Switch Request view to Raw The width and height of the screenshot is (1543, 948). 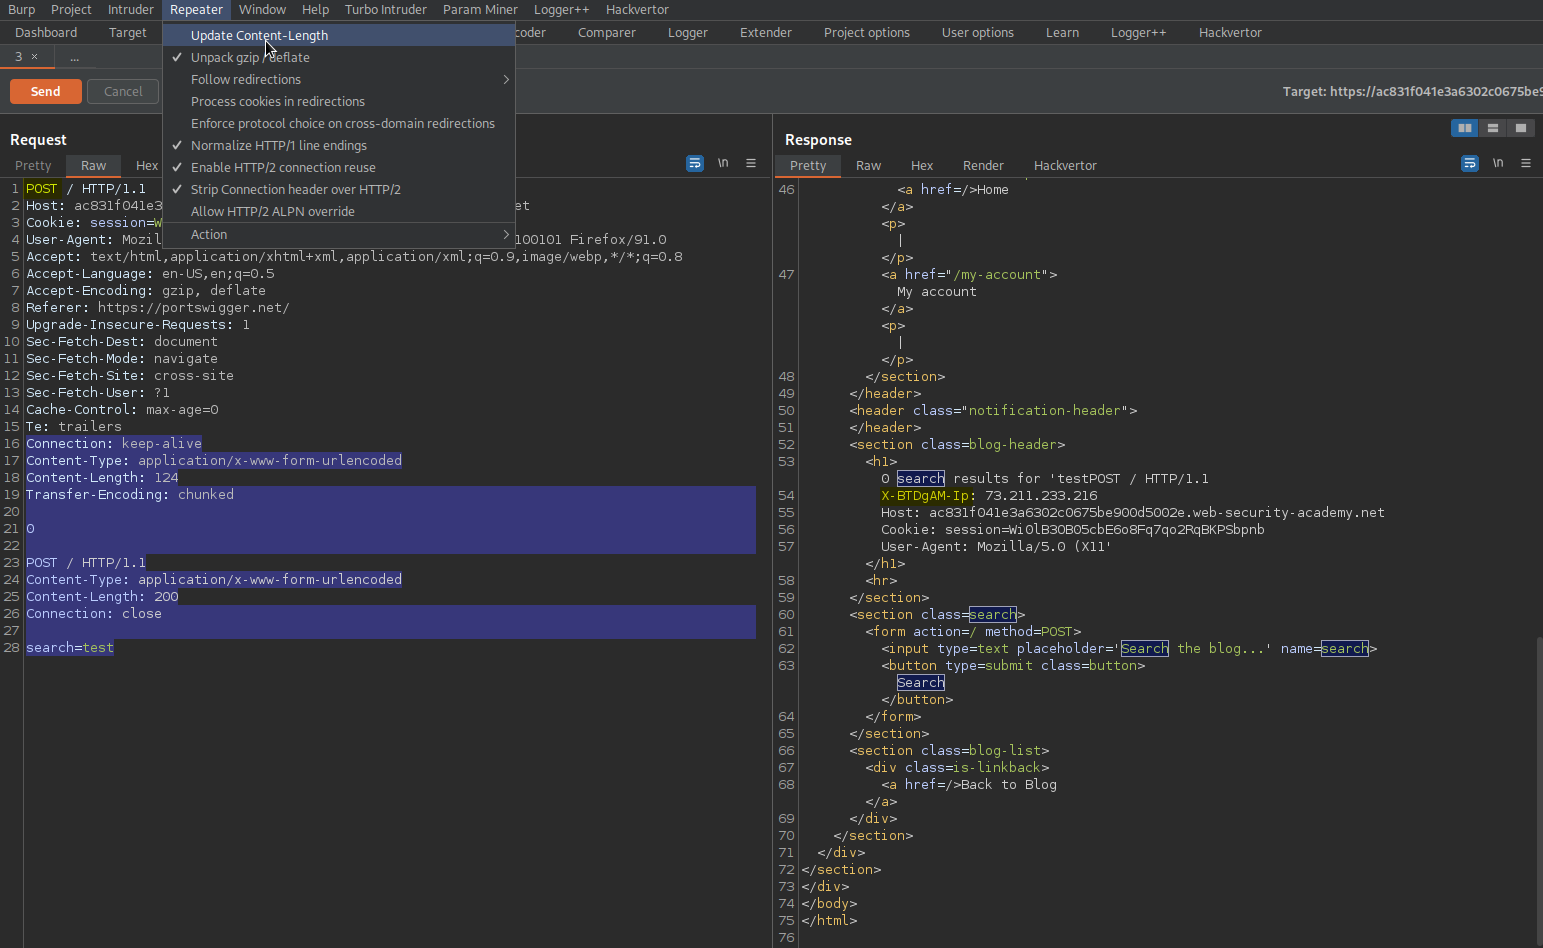94,165
